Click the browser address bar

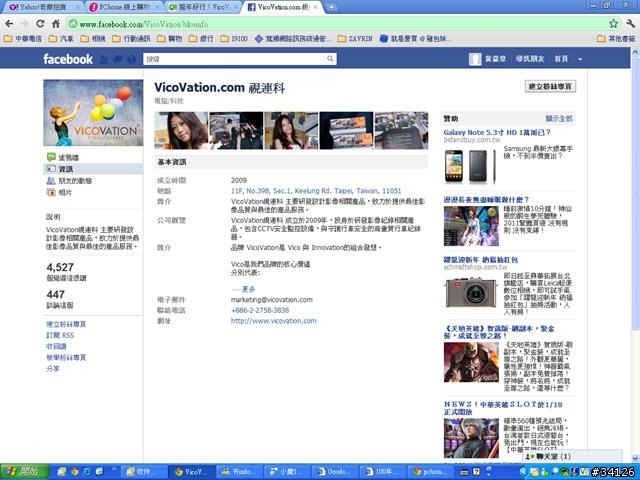click(x=337, y=24)
